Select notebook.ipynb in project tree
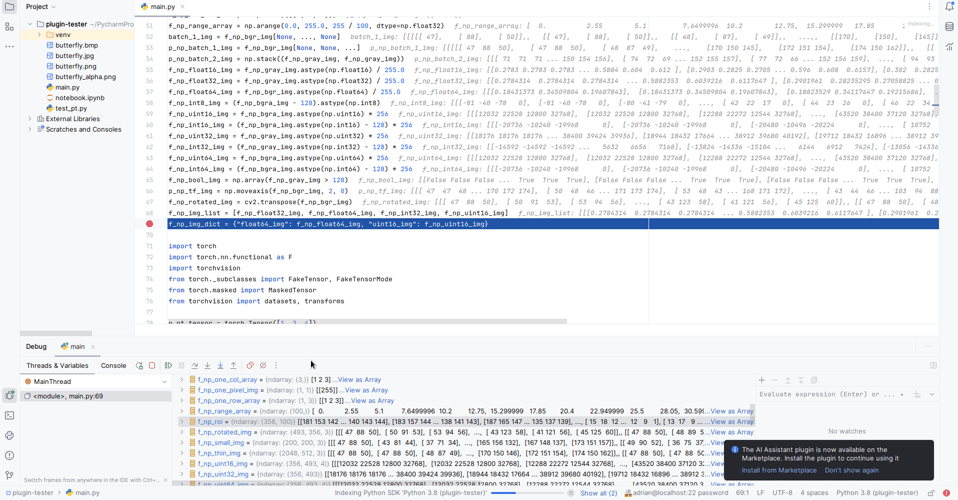The height and width of the screenshot is (500, 958). click(x=79, y=98)
